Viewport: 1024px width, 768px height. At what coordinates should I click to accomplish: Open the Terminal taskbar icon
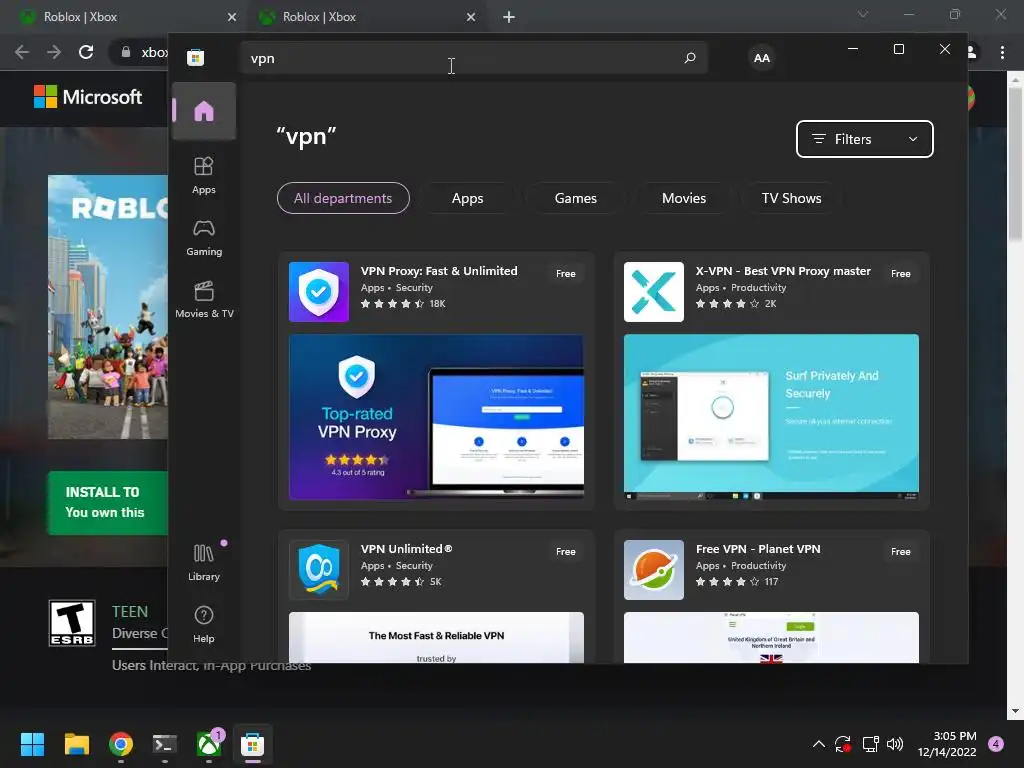click(x=165, y=744)
